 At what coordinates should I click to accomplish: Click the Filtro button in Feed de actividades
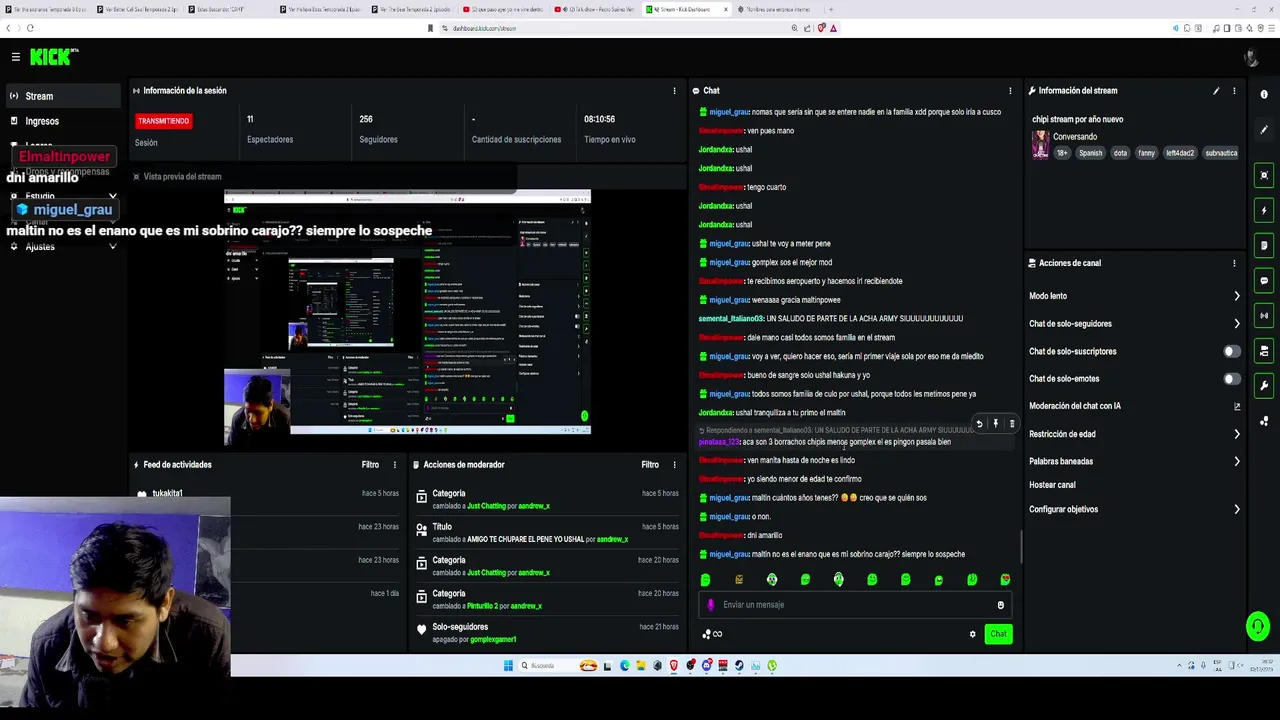(370, 465)
